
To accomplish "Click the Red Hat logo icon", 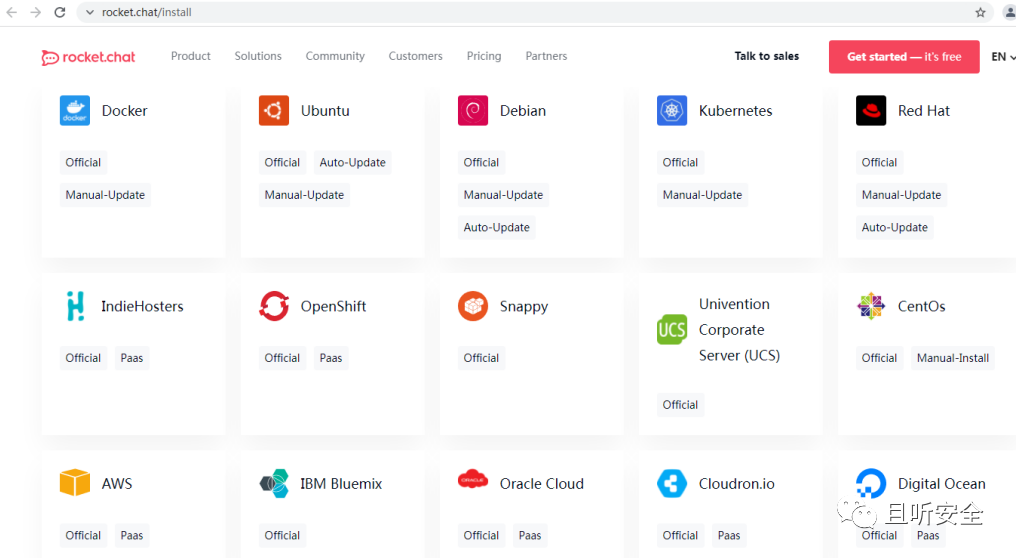I will [x=870, y=110].
